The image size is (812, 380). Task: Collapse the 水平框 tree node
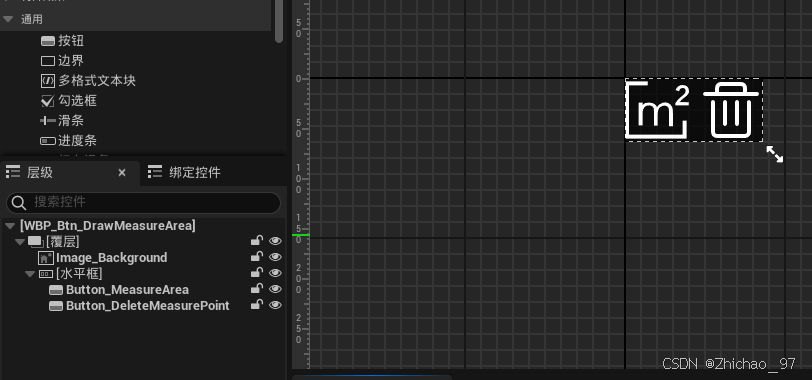[30, 274]
